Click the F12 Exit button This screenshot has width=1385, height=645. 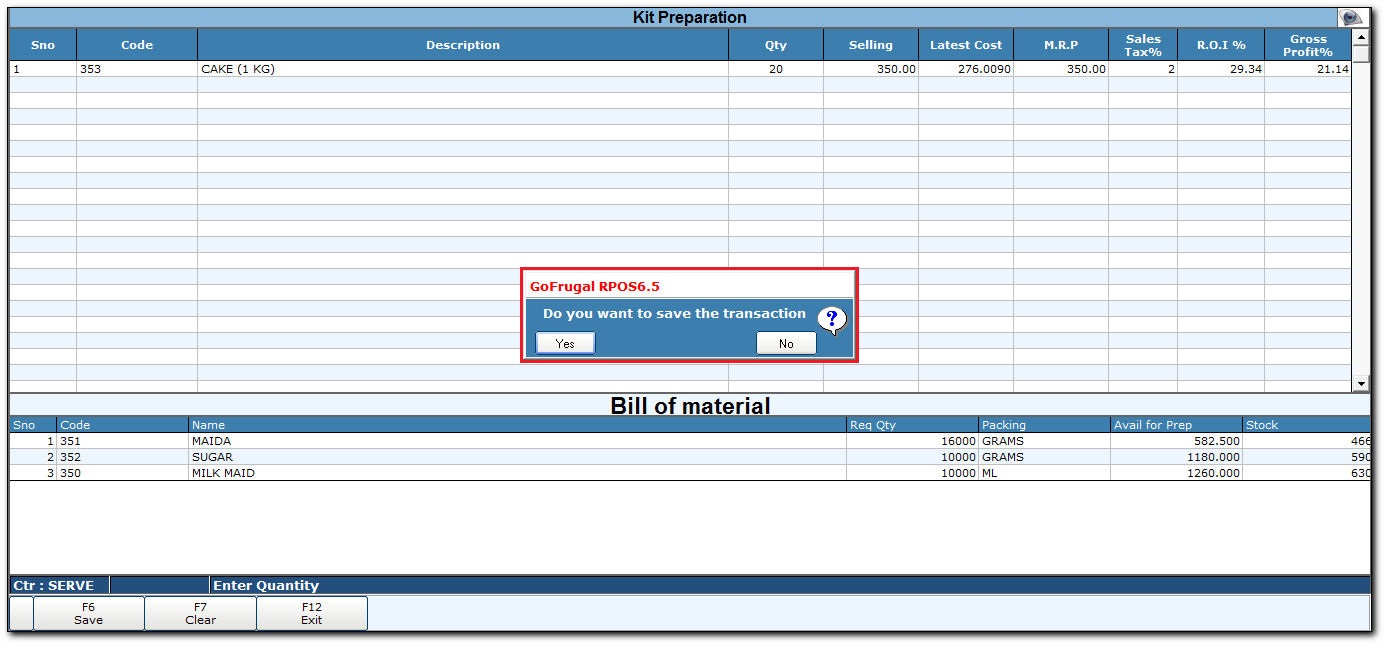[312, 613]
